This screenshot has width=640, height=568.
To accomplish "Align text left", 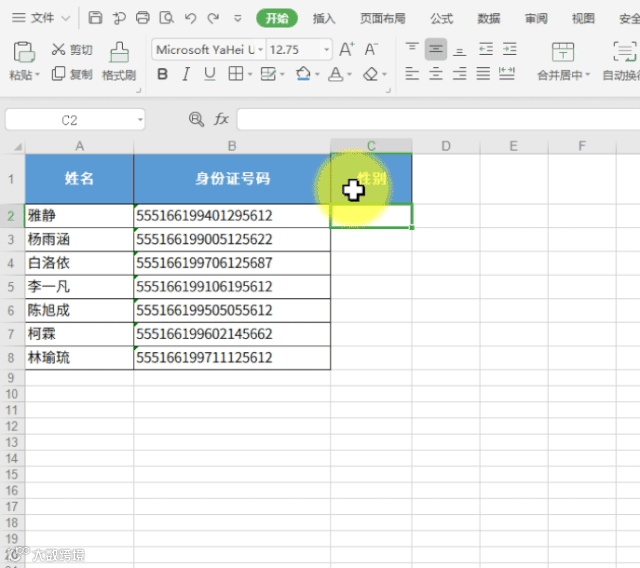I will pyautogui.click(x=412, y=74).
